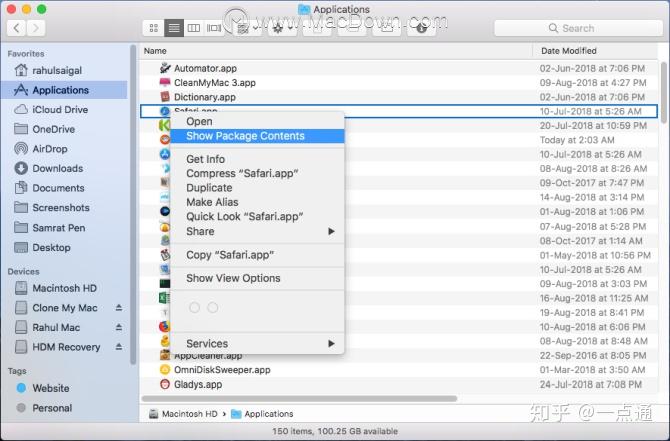This screenshot has height=441, width=670.
Task: Eject the HDM Recovery drive
Action: point(119,347)
